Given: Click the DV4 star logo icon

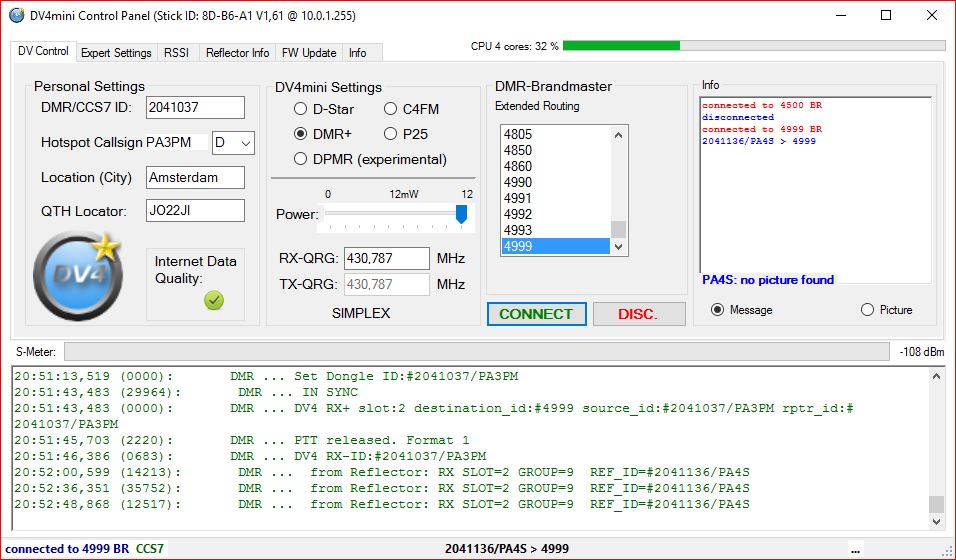Looking at the screenshot, I should click(x=77, y=276).
